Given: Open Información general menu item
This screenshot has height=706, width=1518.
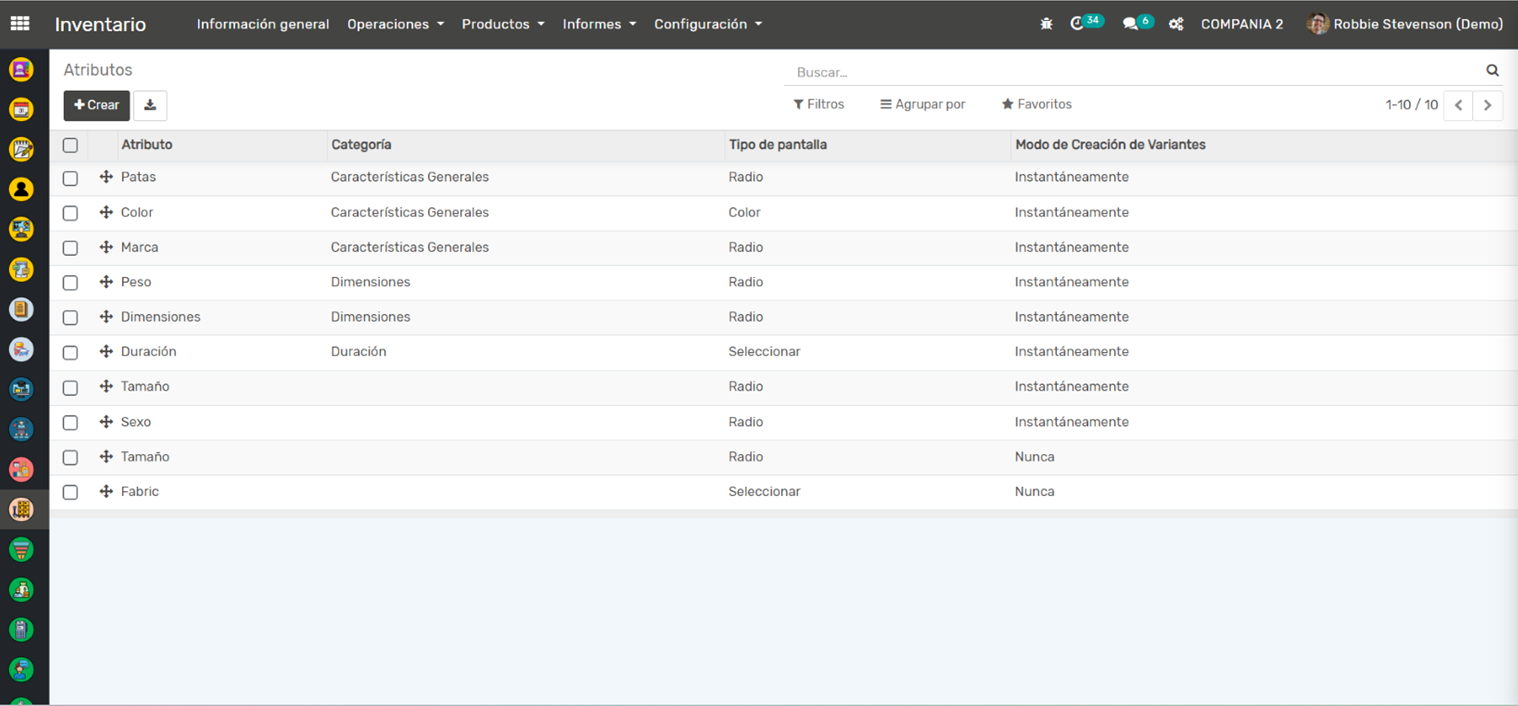Looking at the screenshot, I should coord(263,24).
